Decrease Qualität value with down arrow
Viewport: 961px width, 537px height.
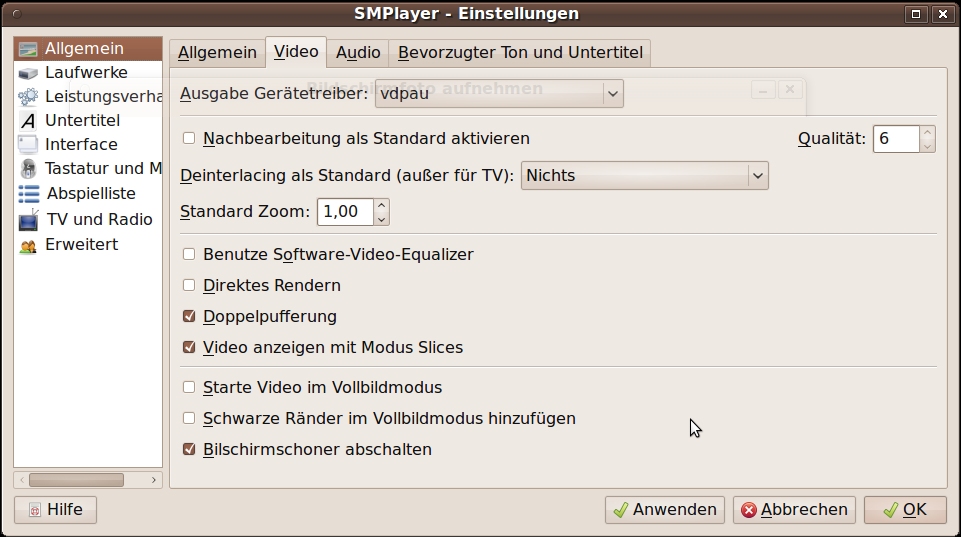pyautogui.click(x=927, y=146)
